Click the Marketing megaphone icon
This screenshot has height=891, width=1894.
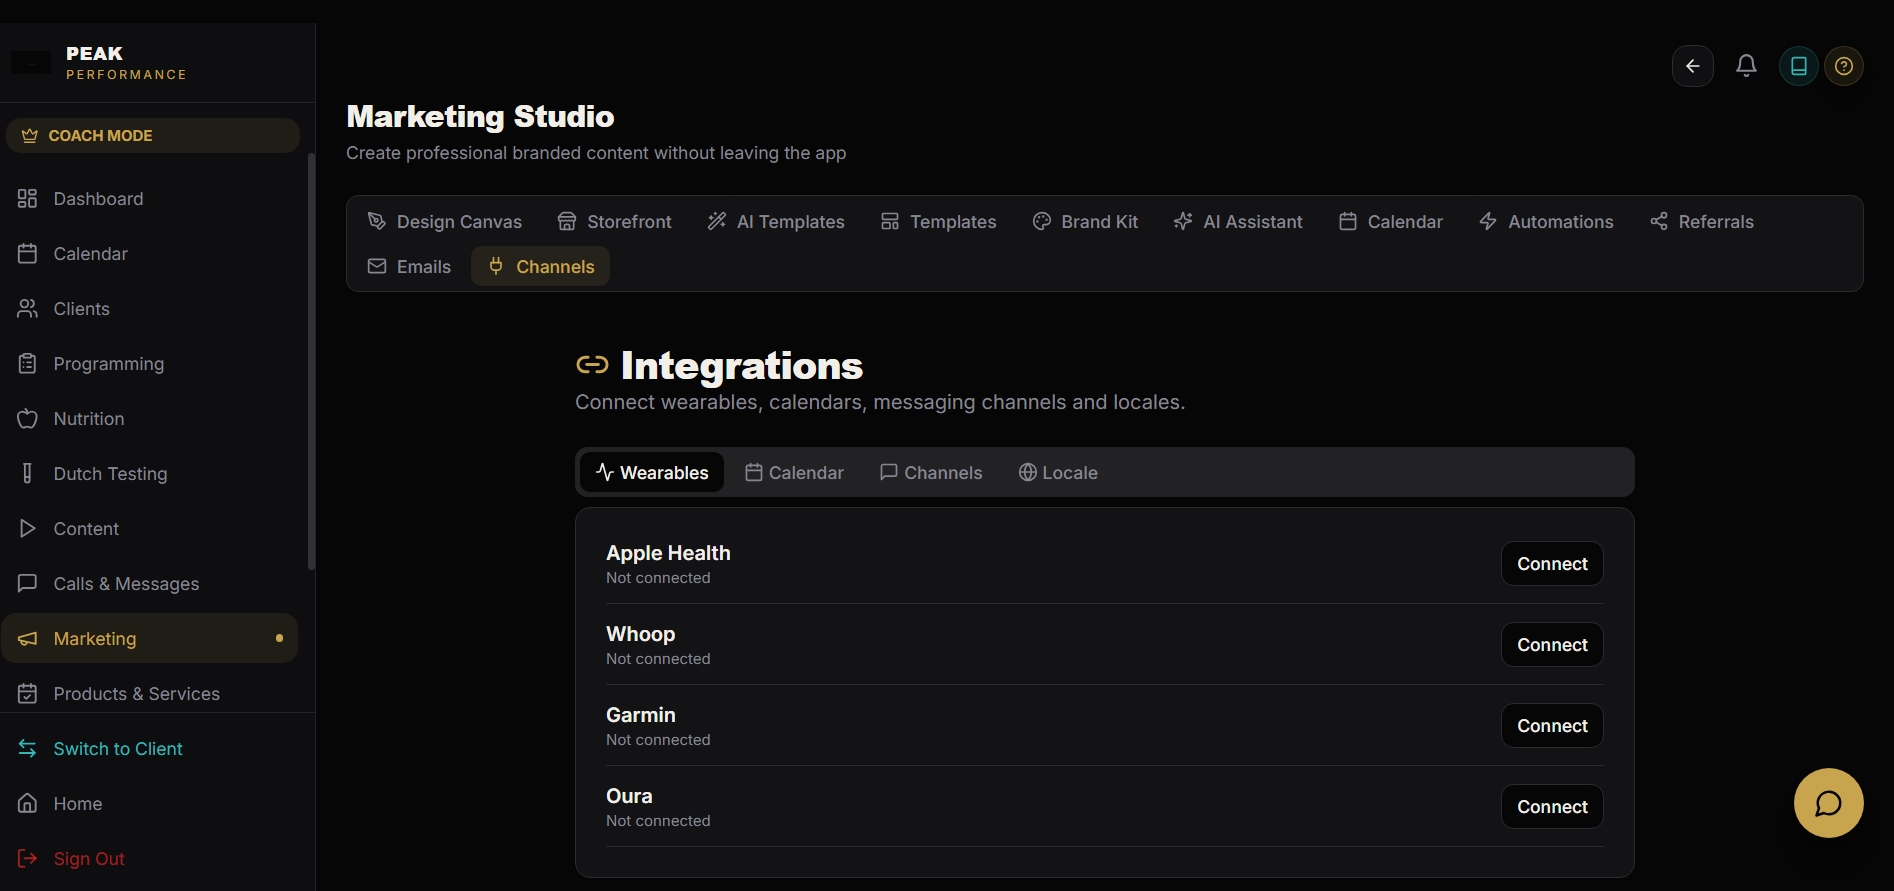pyautogui.click(x=28, y=639)
